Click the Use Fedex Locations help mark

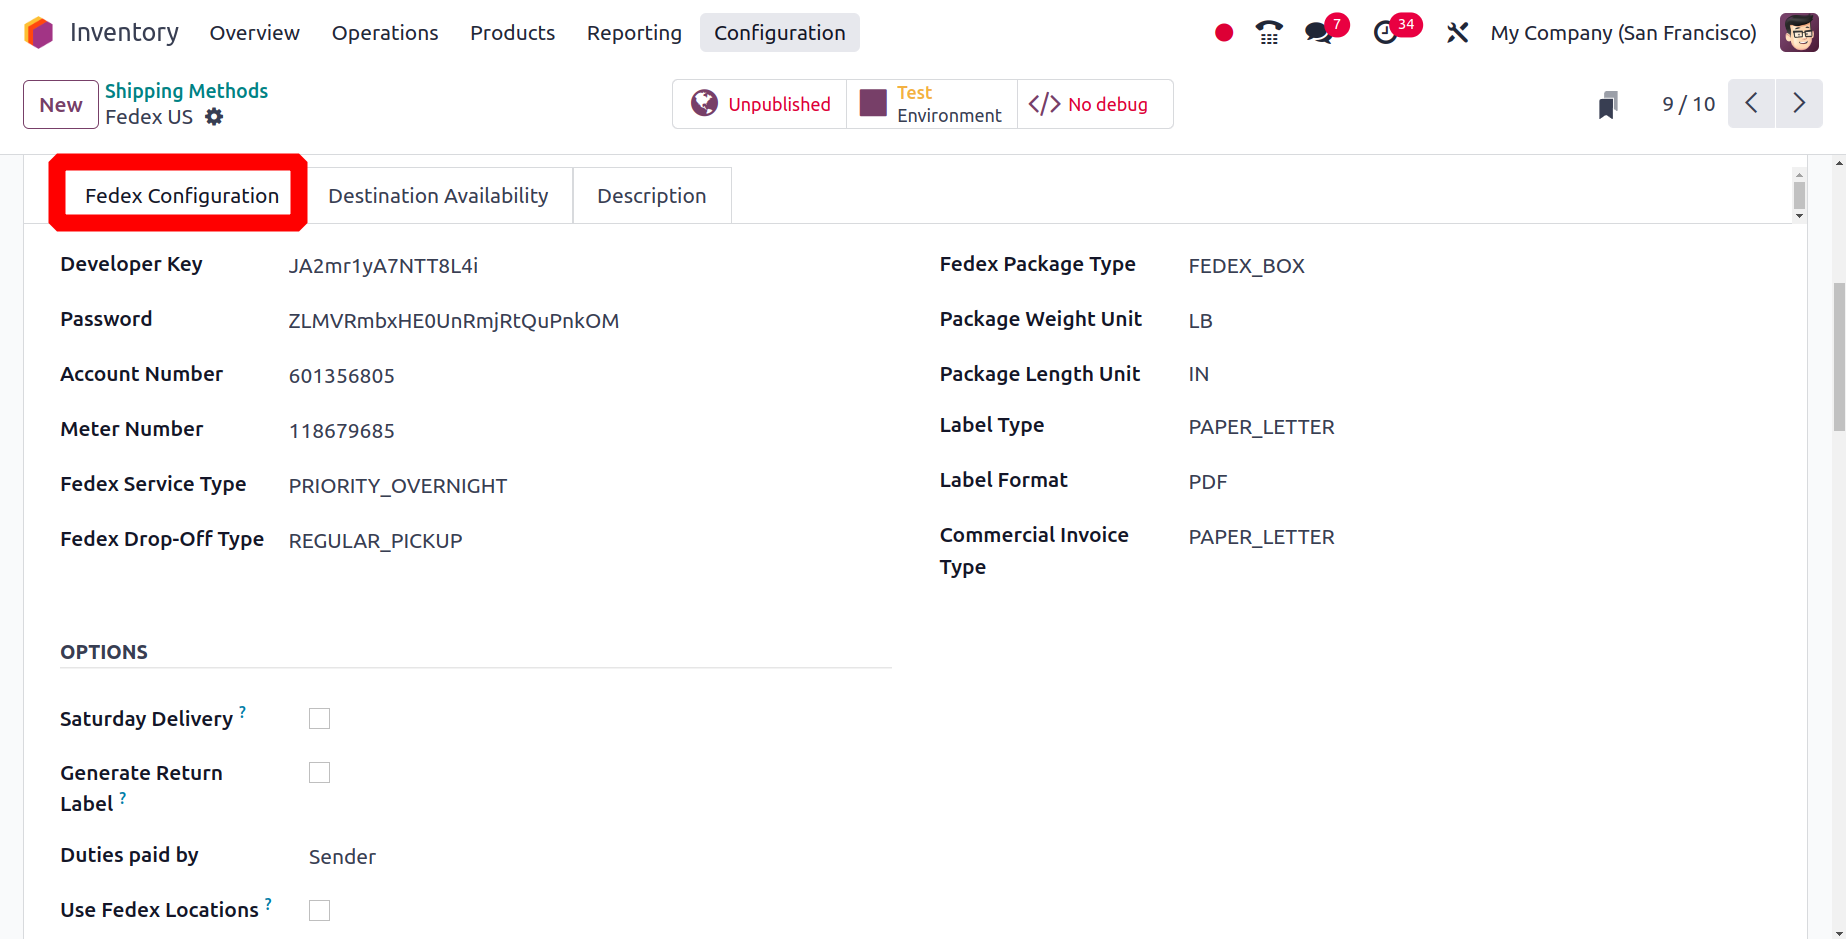(x=268, y=903)
